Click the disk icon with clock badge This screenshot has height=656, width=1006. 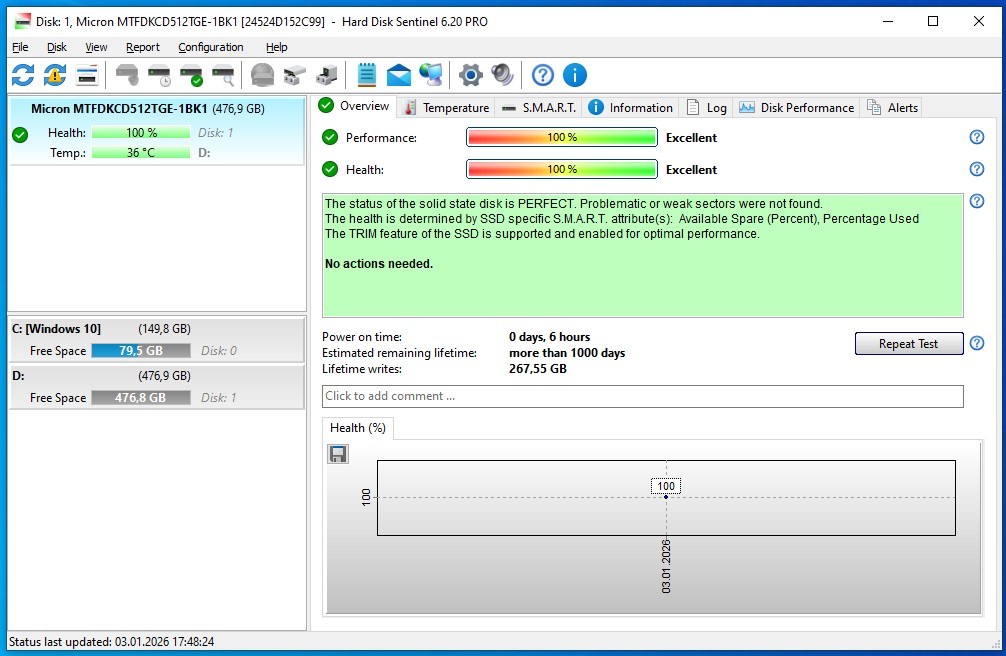[x=159, y=75]
